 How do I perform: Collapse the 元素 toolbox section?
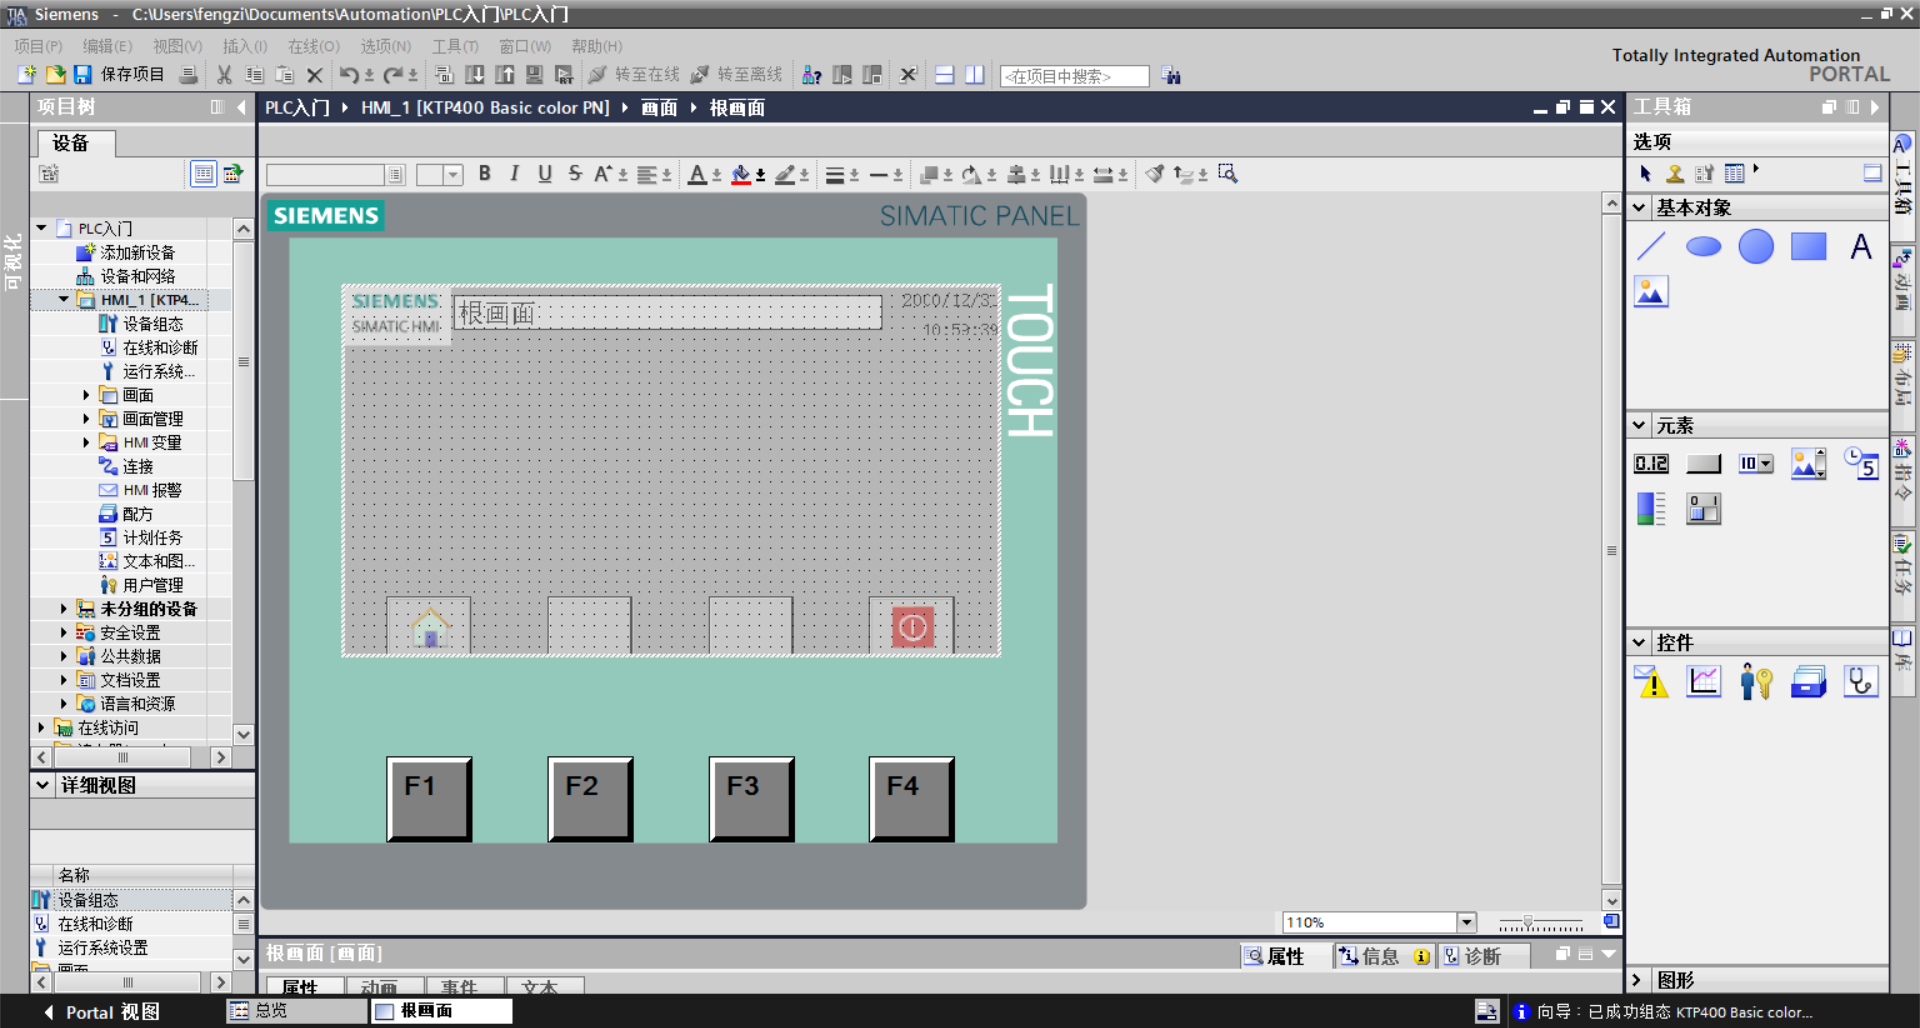[1638, 425]
